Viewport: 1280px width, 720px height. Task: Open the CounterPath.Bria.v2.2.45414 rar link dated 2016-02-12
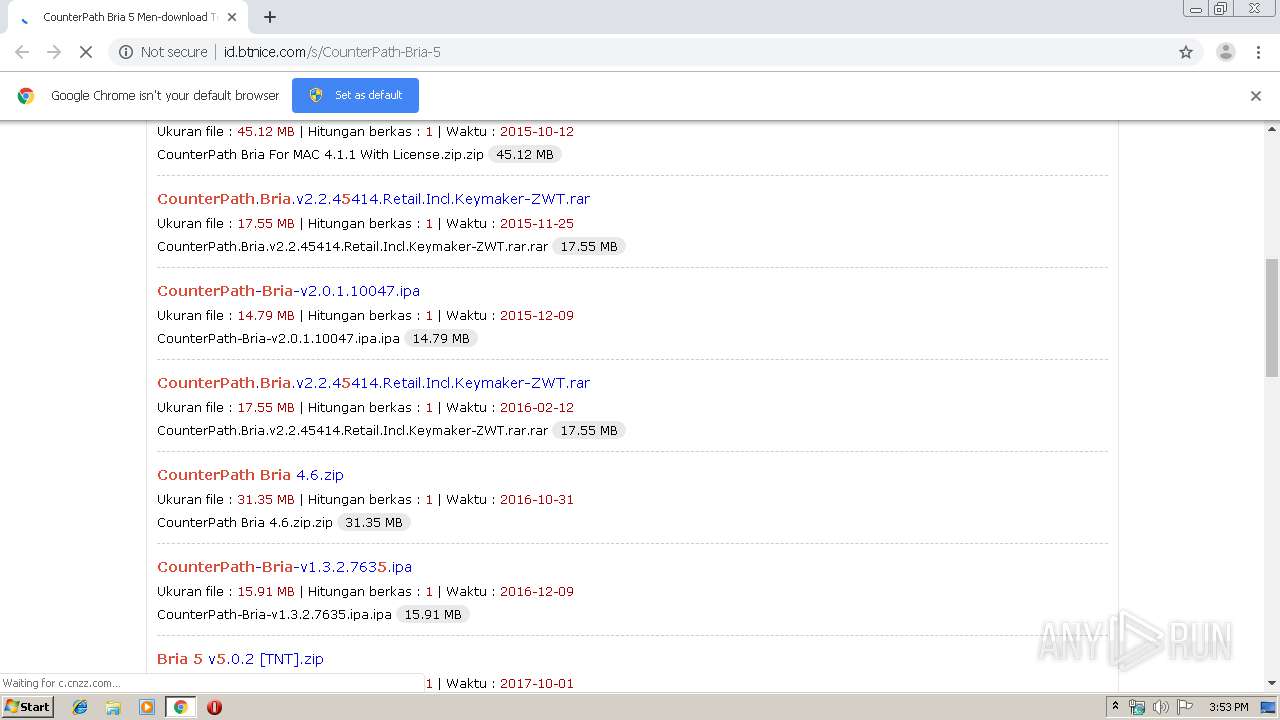coord(373,383)
